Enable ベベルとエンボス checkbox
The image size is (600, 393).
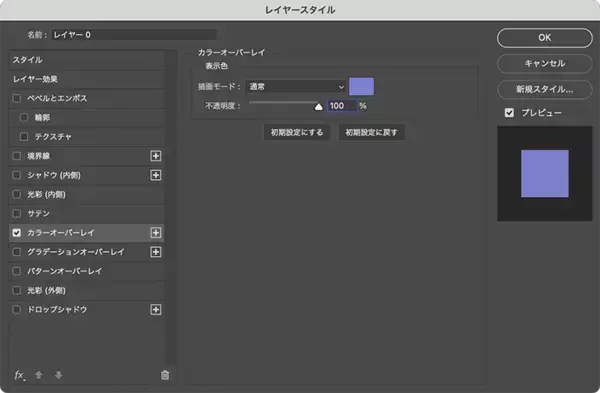(x=16, y=98)
